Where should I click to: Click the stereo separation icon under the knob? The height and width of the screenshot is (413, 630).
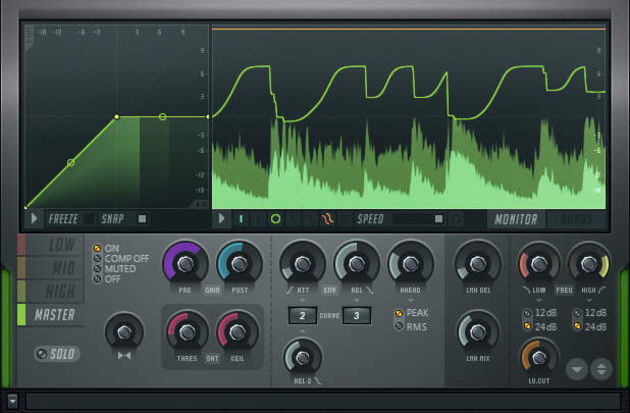point(124,356)
